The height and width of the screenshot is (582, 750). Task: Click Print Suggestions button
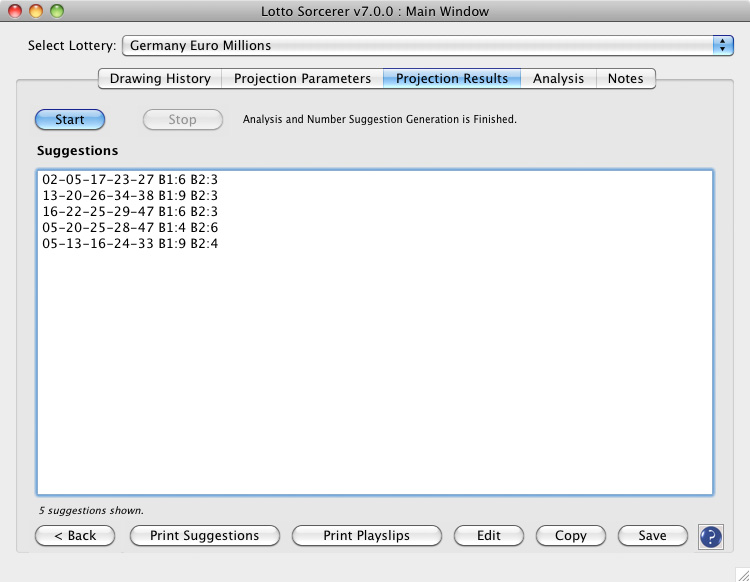coord(205,536)
